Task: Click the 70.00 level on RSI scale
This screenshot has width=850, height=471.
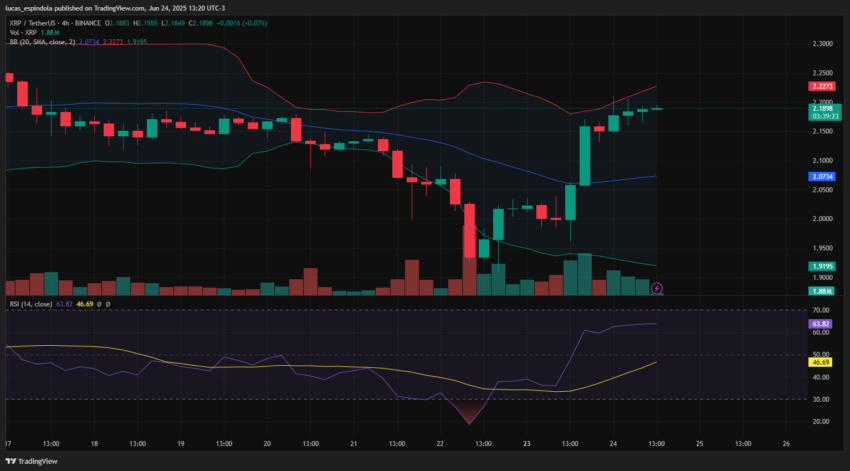Action: coord(821,311)
